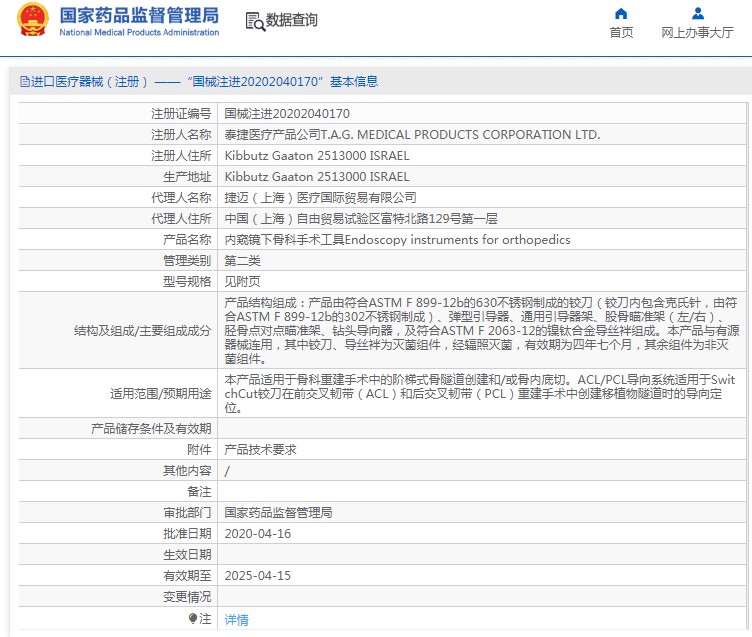The width and height of the screenshot is (752, 637).
Task: Click the 代理人名称 row label
Action: pyautogui.click(x=181, y=198)
